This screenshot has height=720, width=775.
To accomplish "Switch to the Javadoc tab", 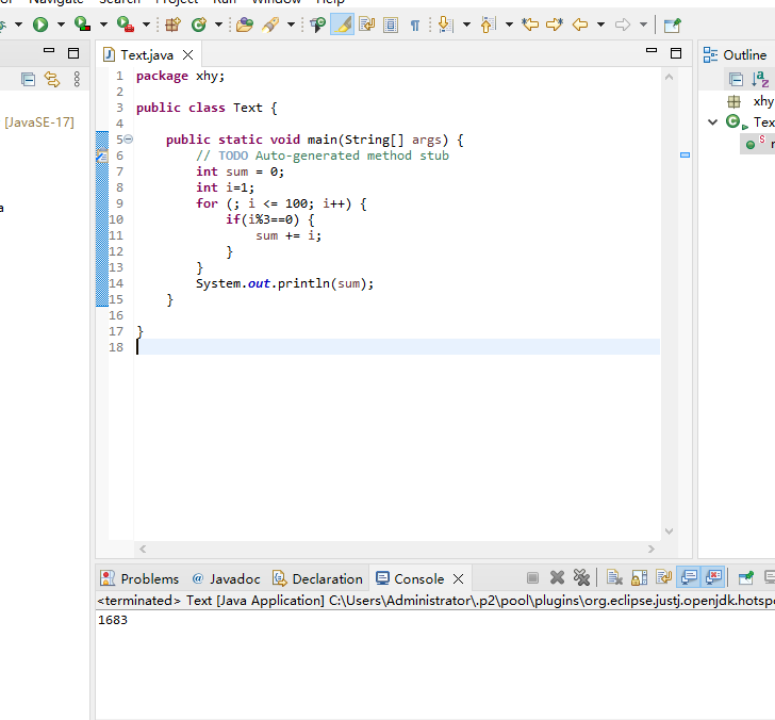I will click(x=226, y=579).
